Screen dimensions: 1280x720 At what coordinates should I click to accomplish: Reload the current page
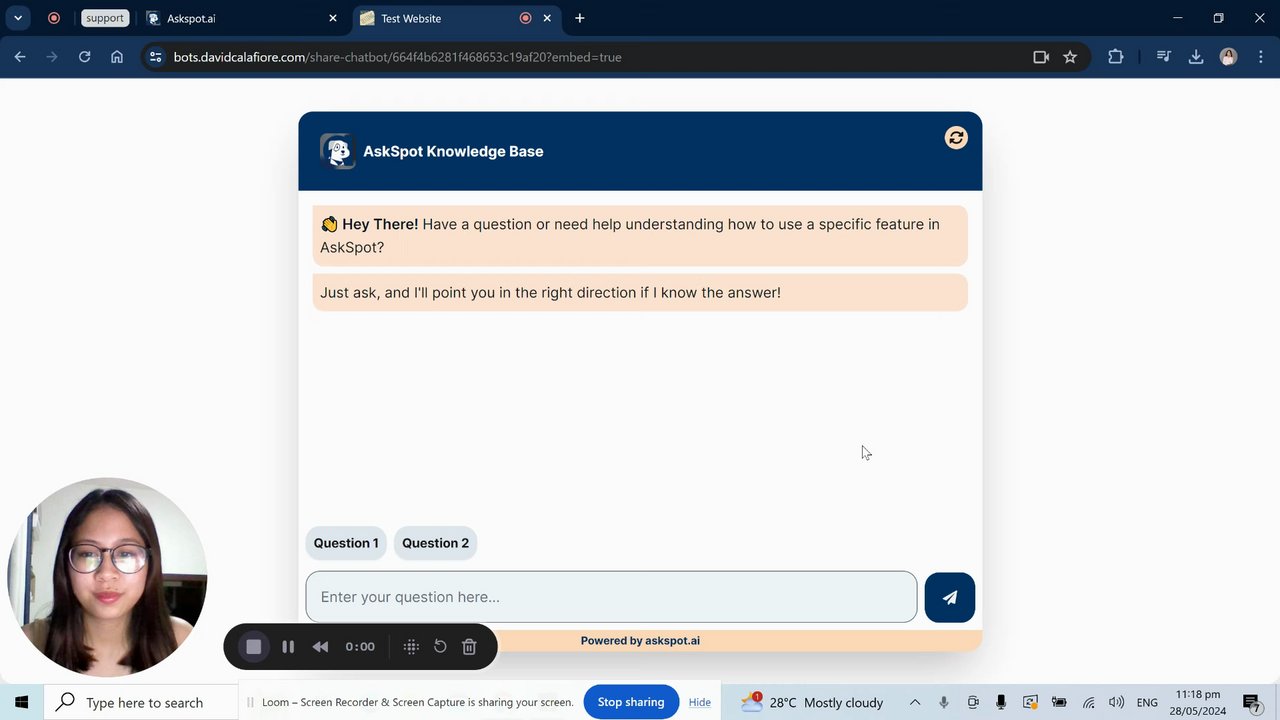pyautogui.click(x=85, y=57)
